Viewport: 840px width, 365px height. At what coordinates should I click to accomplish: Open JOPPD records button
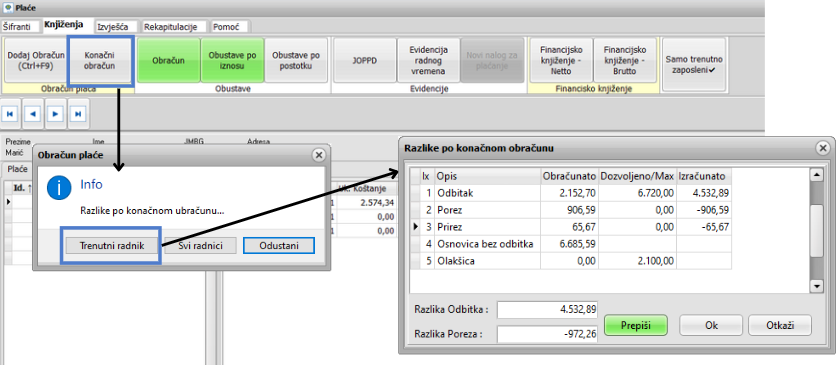[x=364, y=61]
